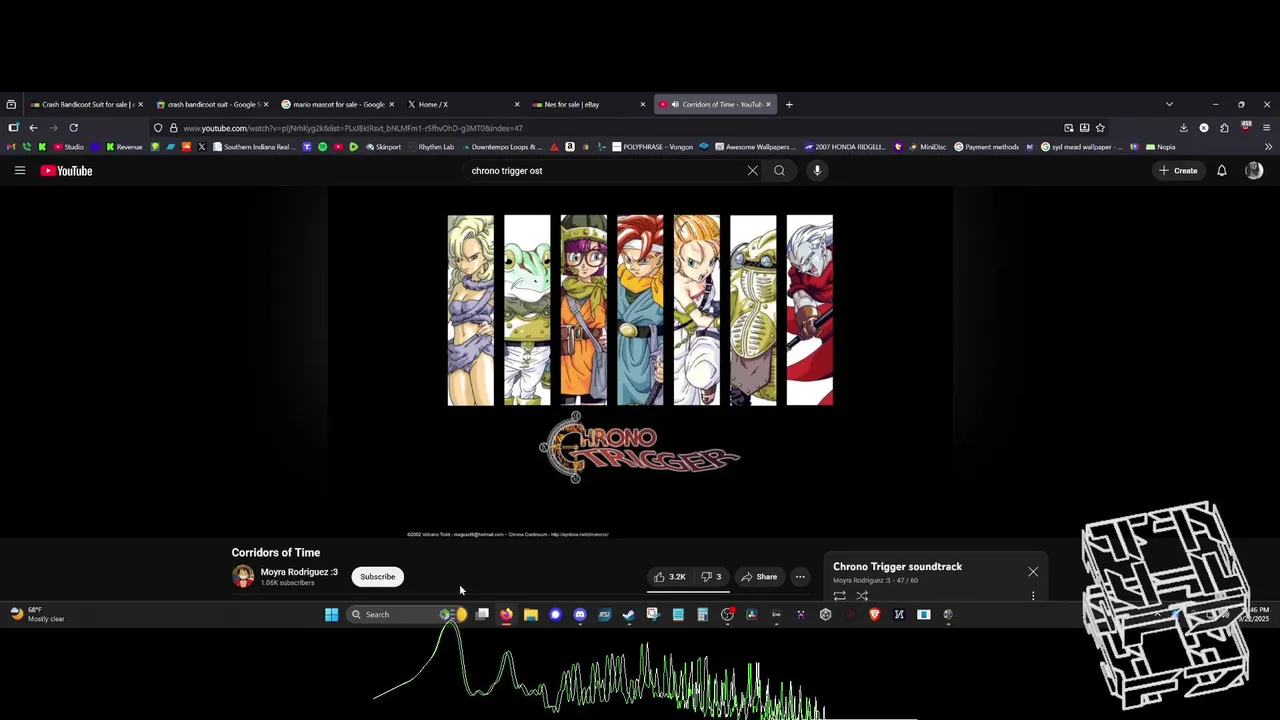Viewport: 1280px width, 720px height.
Task: Open the Windows Start menu
Action: pos(331,615)
